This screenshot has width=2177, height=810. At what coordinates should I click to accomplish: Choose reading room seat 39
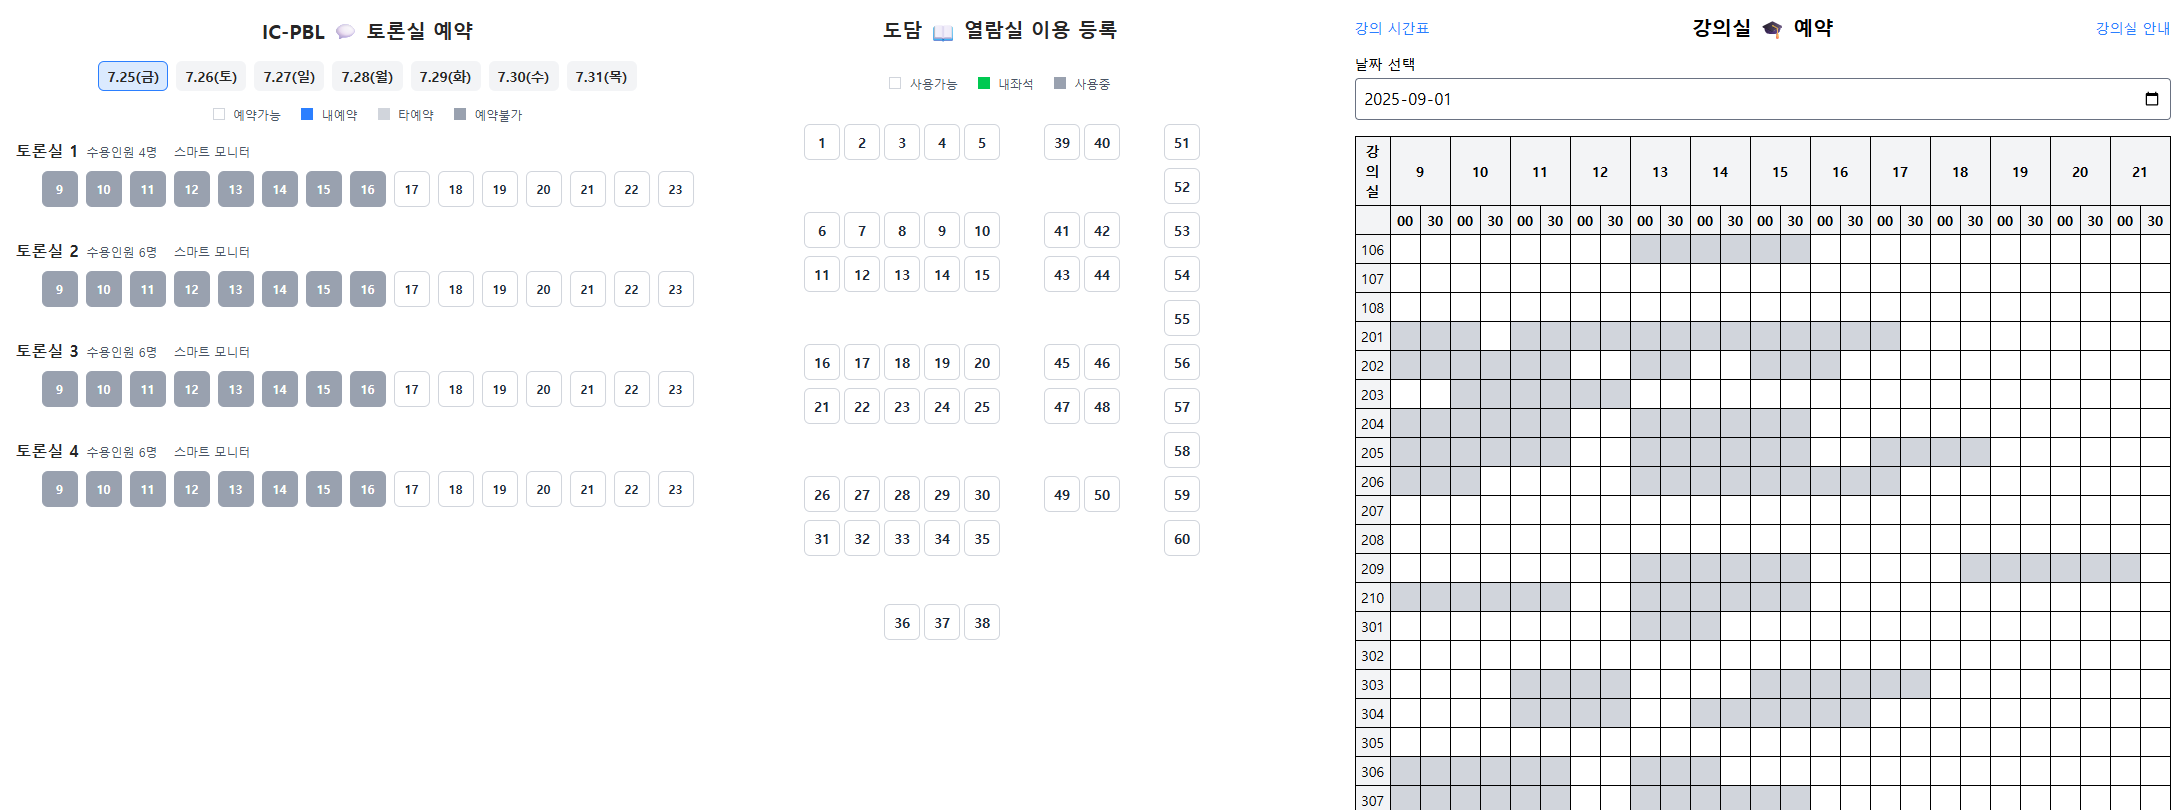(1062, 143)
